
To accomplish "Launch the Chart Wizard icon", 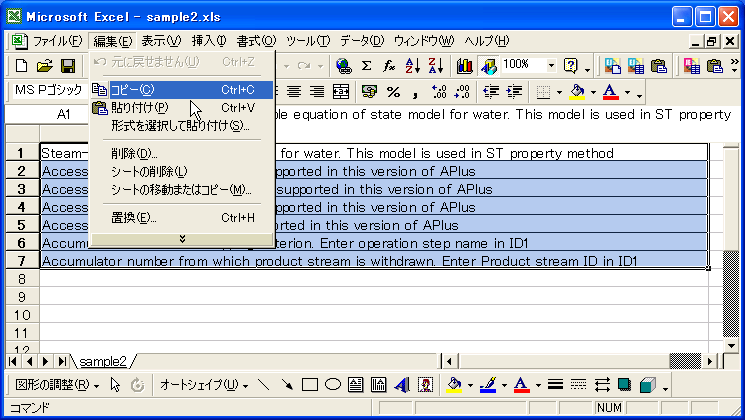I will pos(464,66).
